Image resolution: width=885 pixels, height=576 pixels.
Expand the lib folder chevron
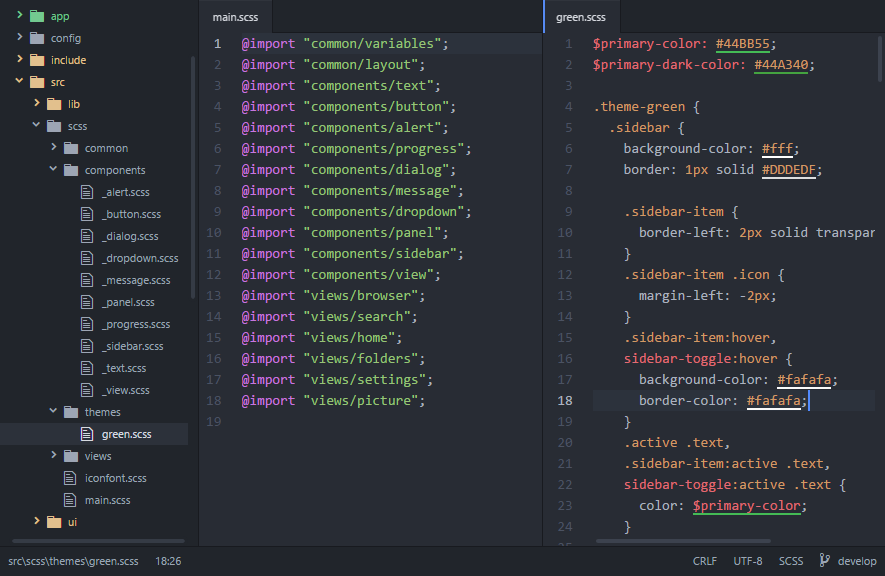click(37, 103)
